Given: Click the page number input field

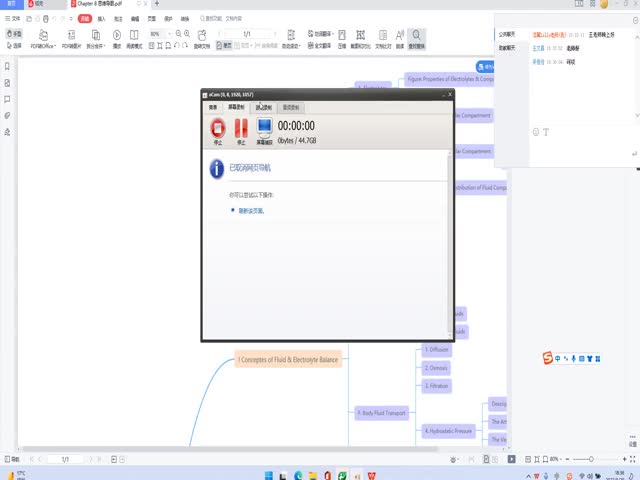Looking at the screenshot, I should coord(246,34).
